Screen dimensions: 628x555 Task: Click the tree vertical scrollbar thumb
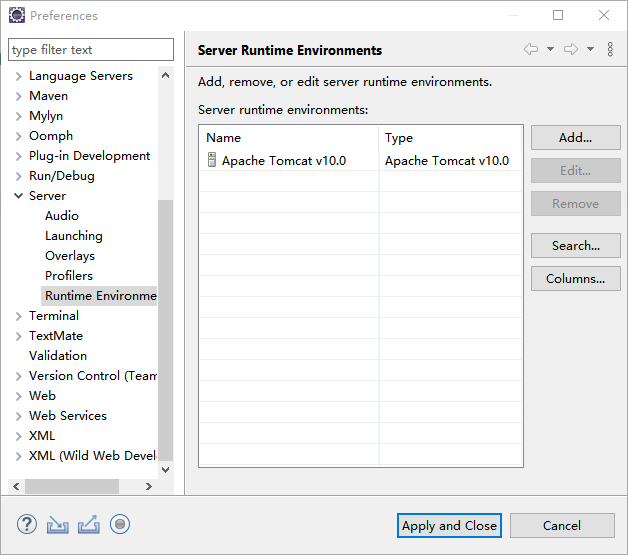click(165, 330)
